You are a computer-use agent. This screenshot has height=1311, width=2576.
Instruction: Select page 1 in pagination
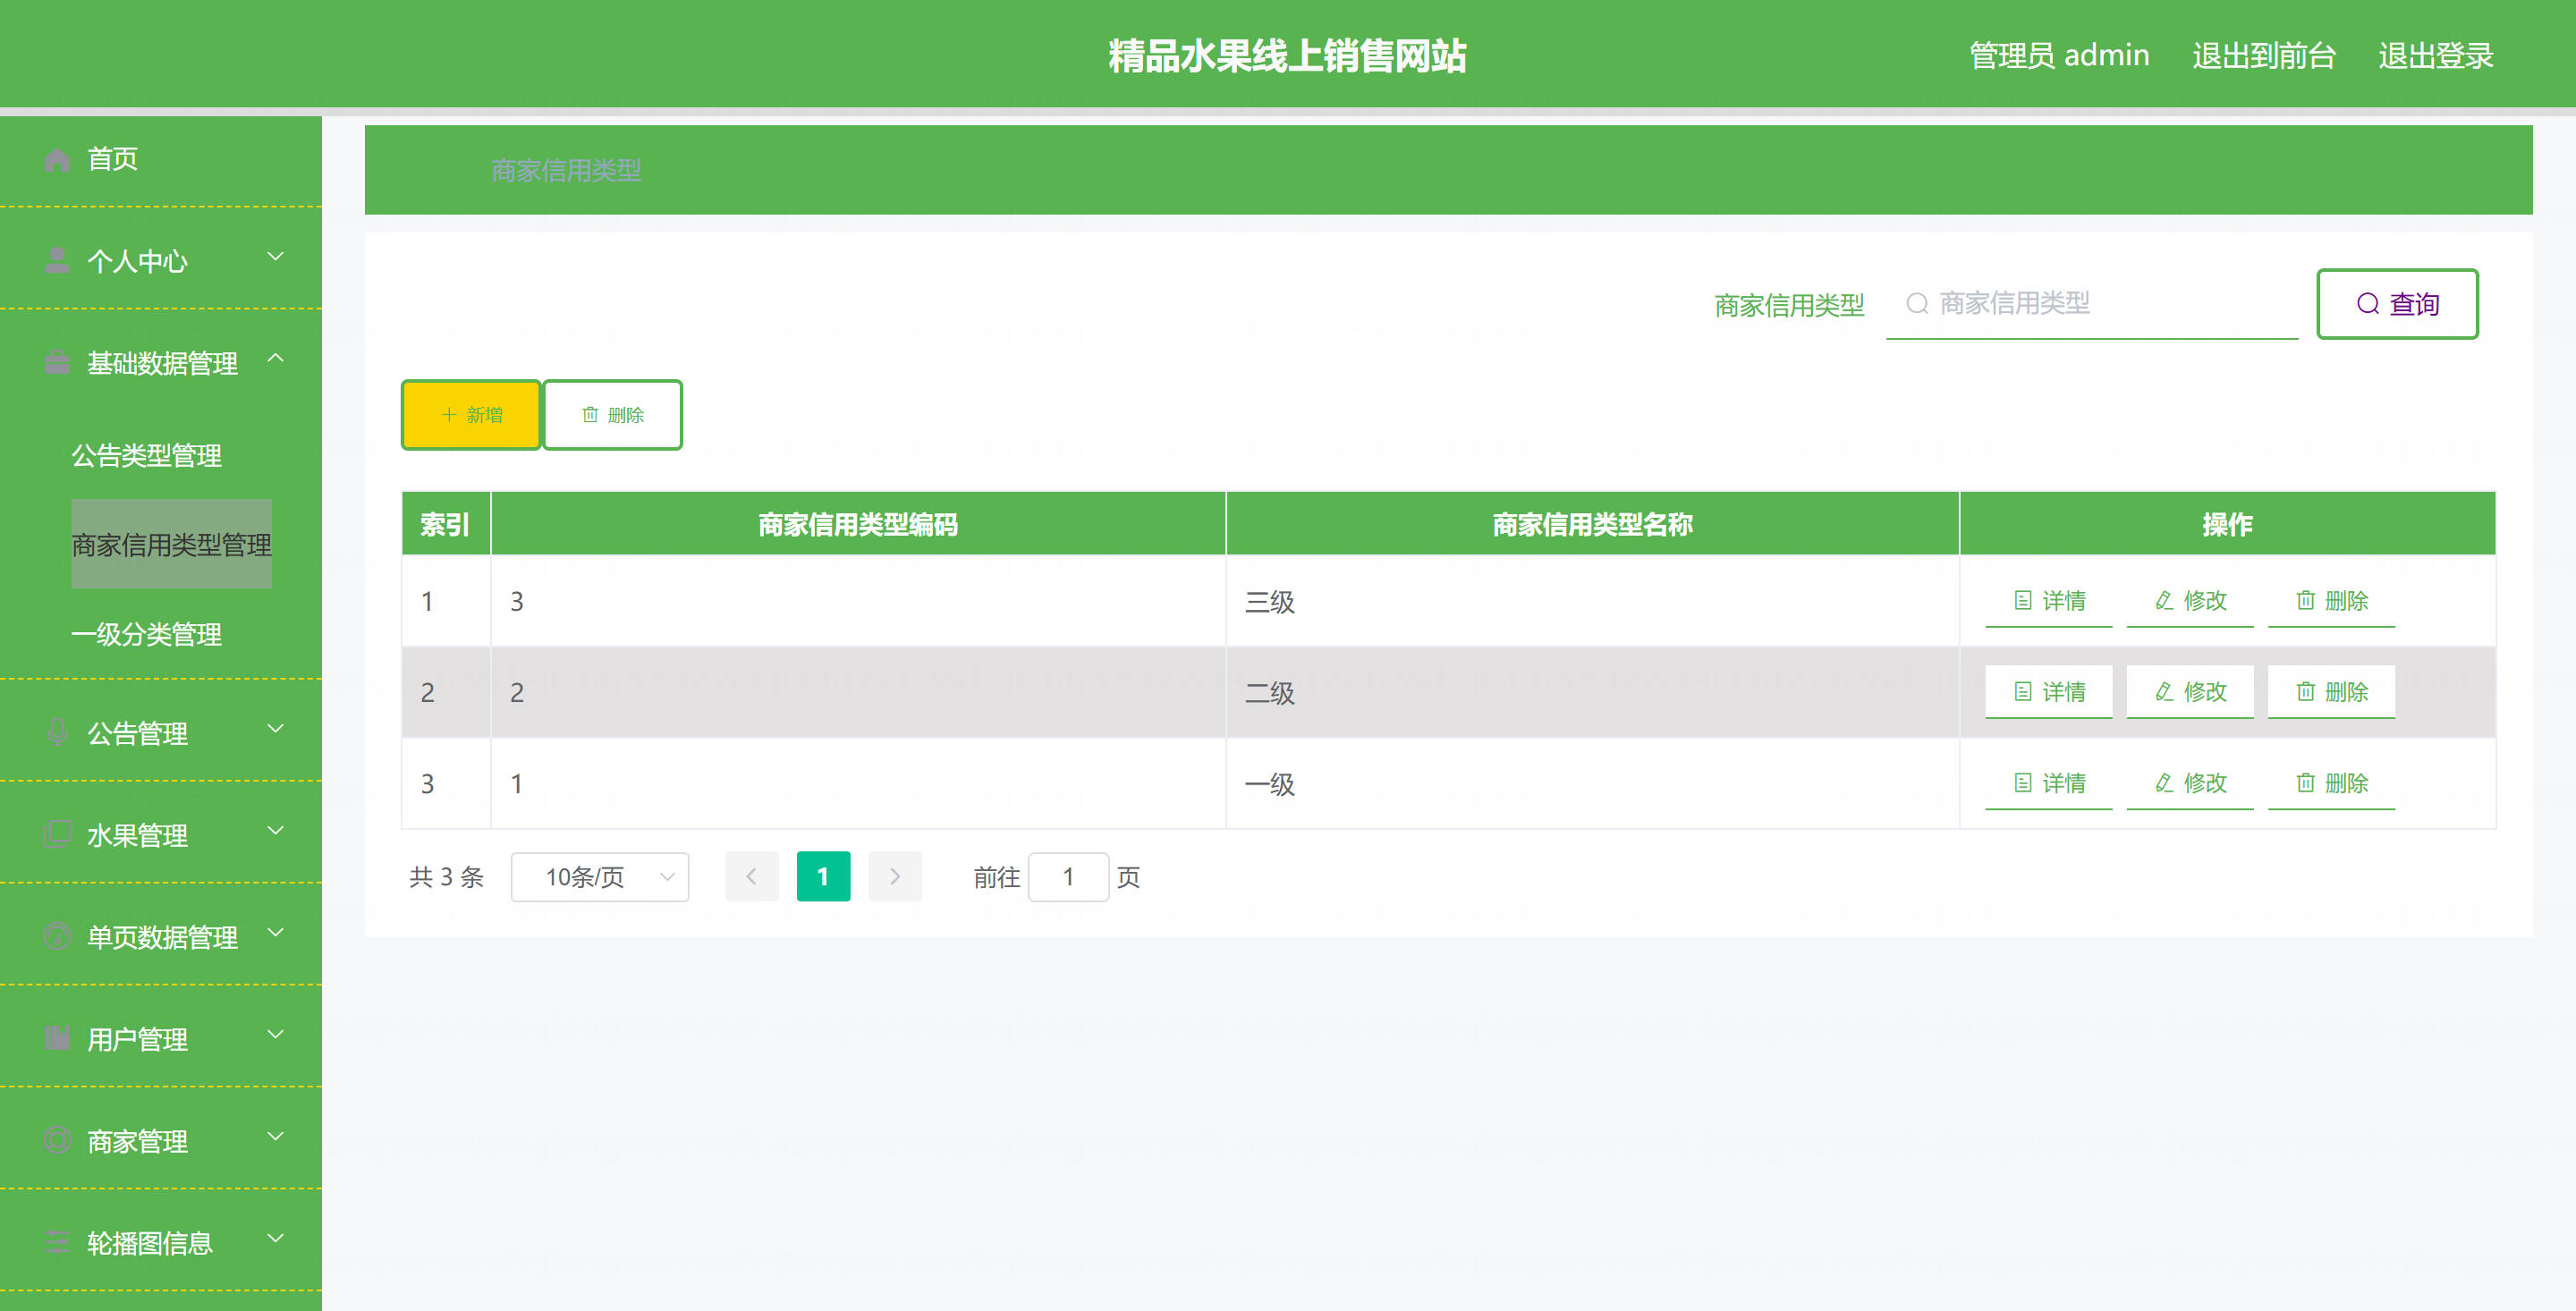pos(823,877)
